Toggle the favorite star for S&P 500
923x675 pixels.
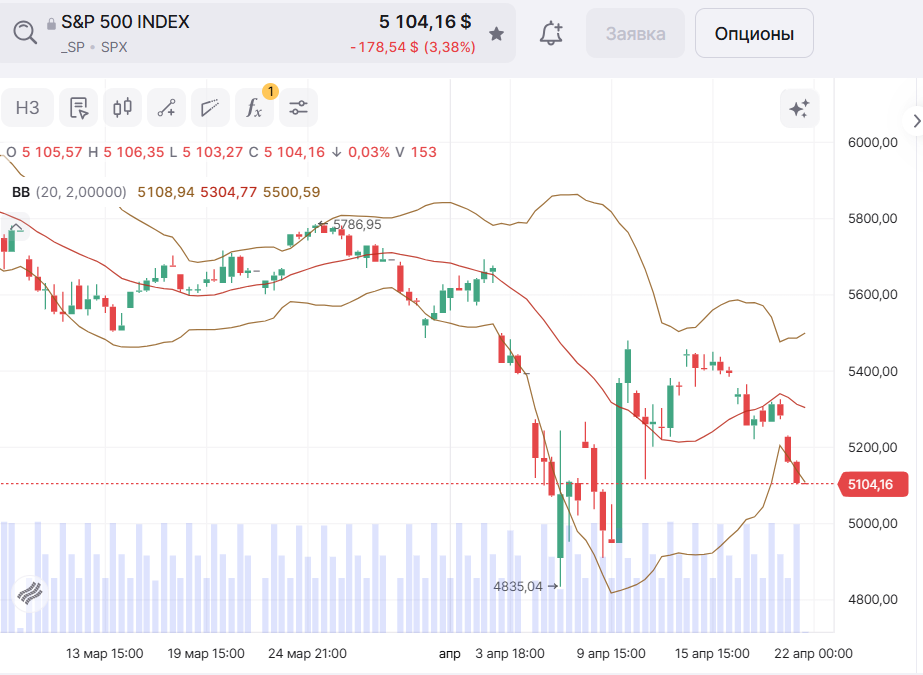496,34
